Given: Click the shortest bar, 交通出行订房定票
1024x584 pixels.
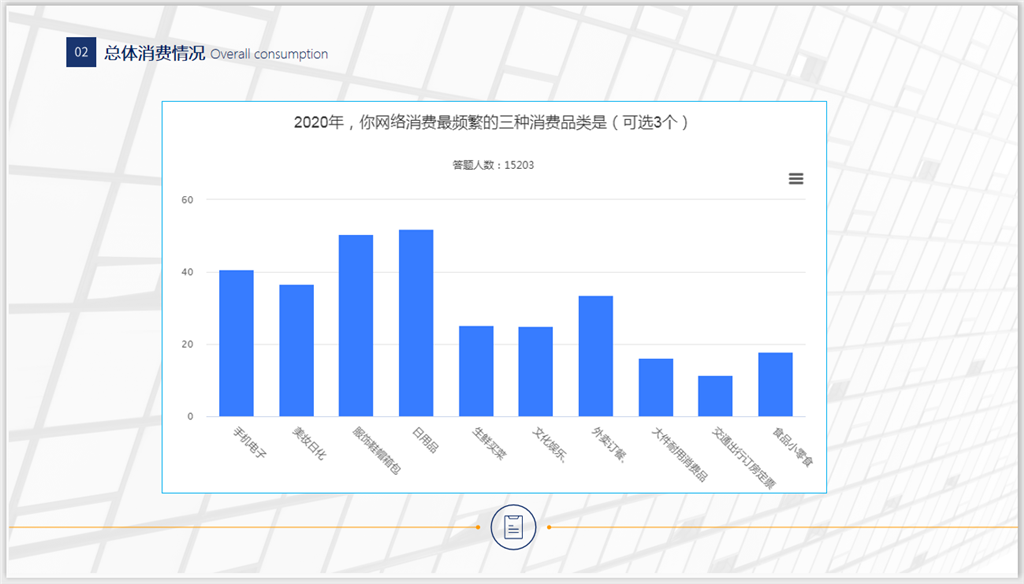Looking at the screenshot, I should (x=715, y=396).
